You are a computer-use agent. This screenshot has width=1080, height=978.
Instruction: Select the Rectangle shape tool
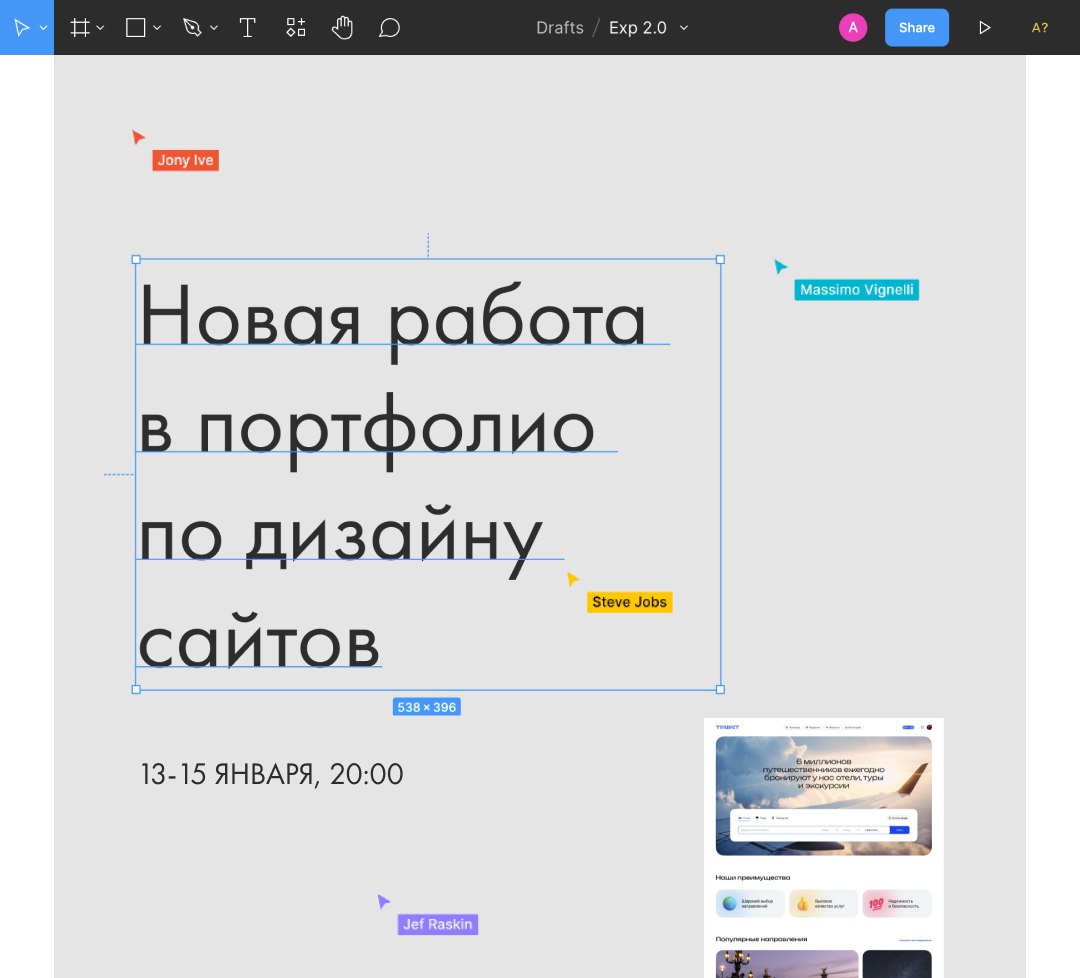[x=136, y=28]
